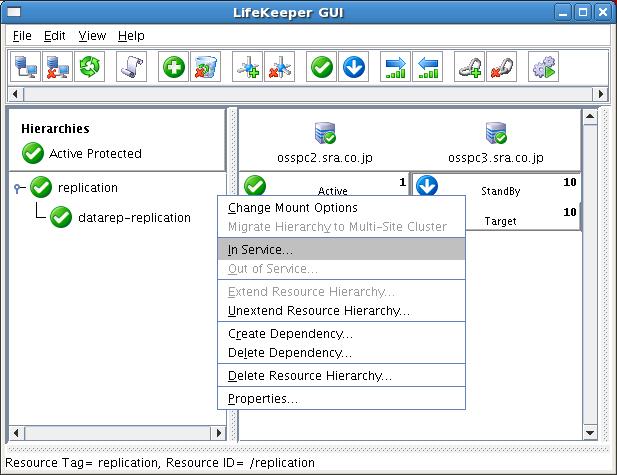
Task: Close the LifeKeeper GUI window
Action: pos(603,13)
